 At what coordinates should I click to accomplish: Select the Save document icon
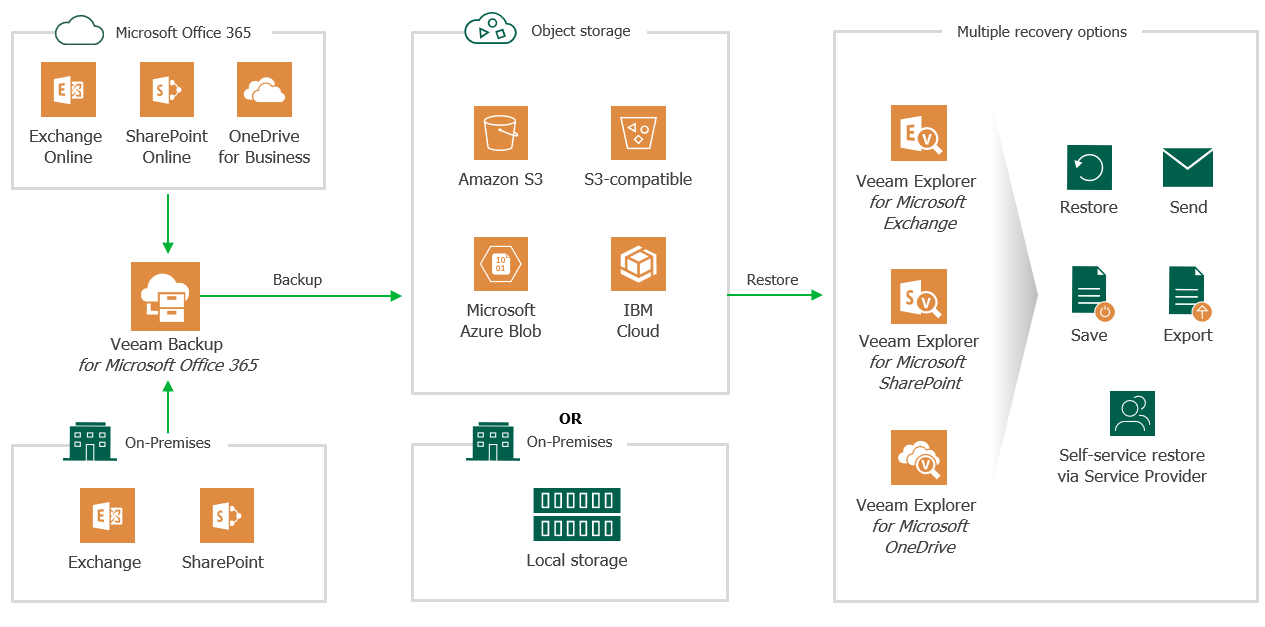click(1091, 293)
